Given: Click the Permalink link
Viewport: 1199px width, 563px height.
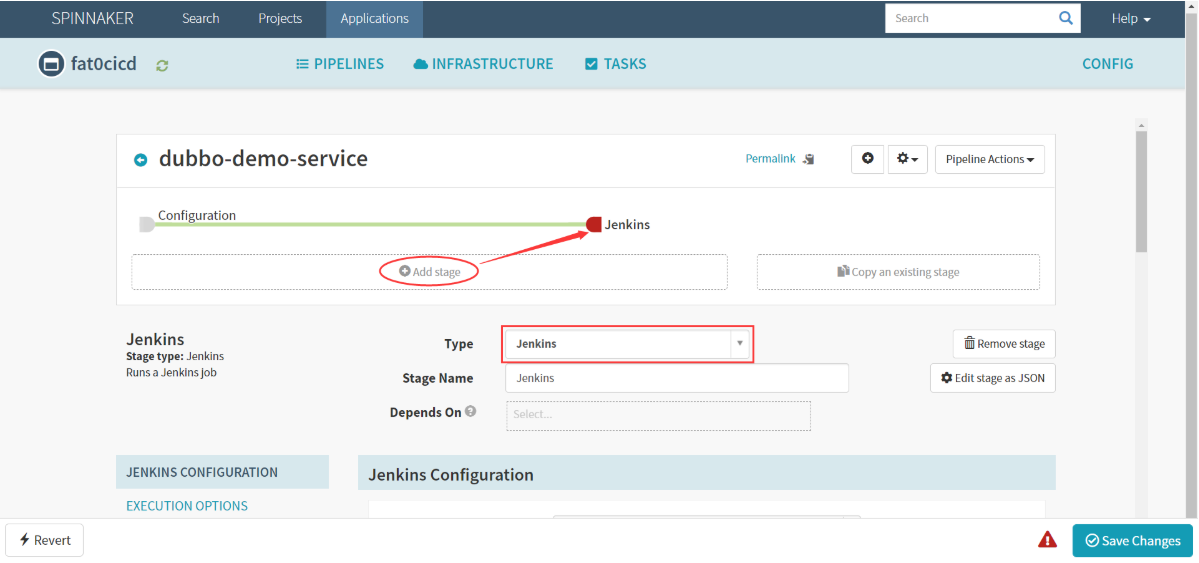Looking at the screenshot, I should click(x=770, y=159).
